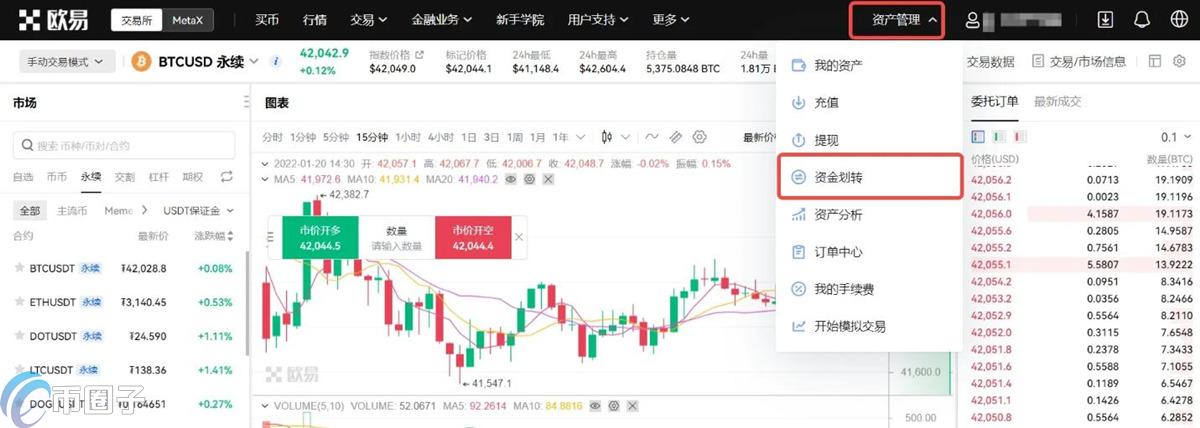Switch to 币币 market tab
Screen dimensions: 1200x428
click(57, 177)
